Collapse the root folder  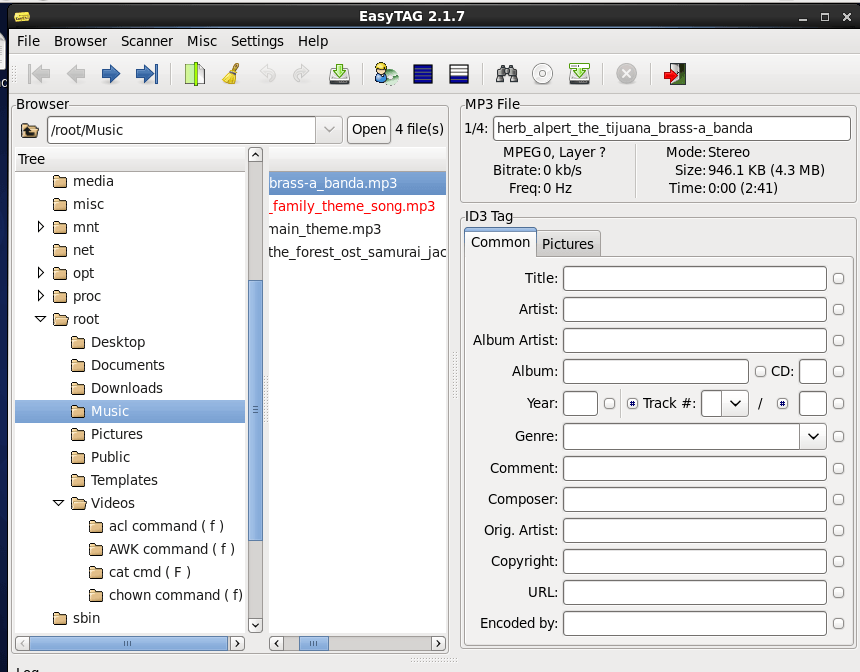click(40, 319)
